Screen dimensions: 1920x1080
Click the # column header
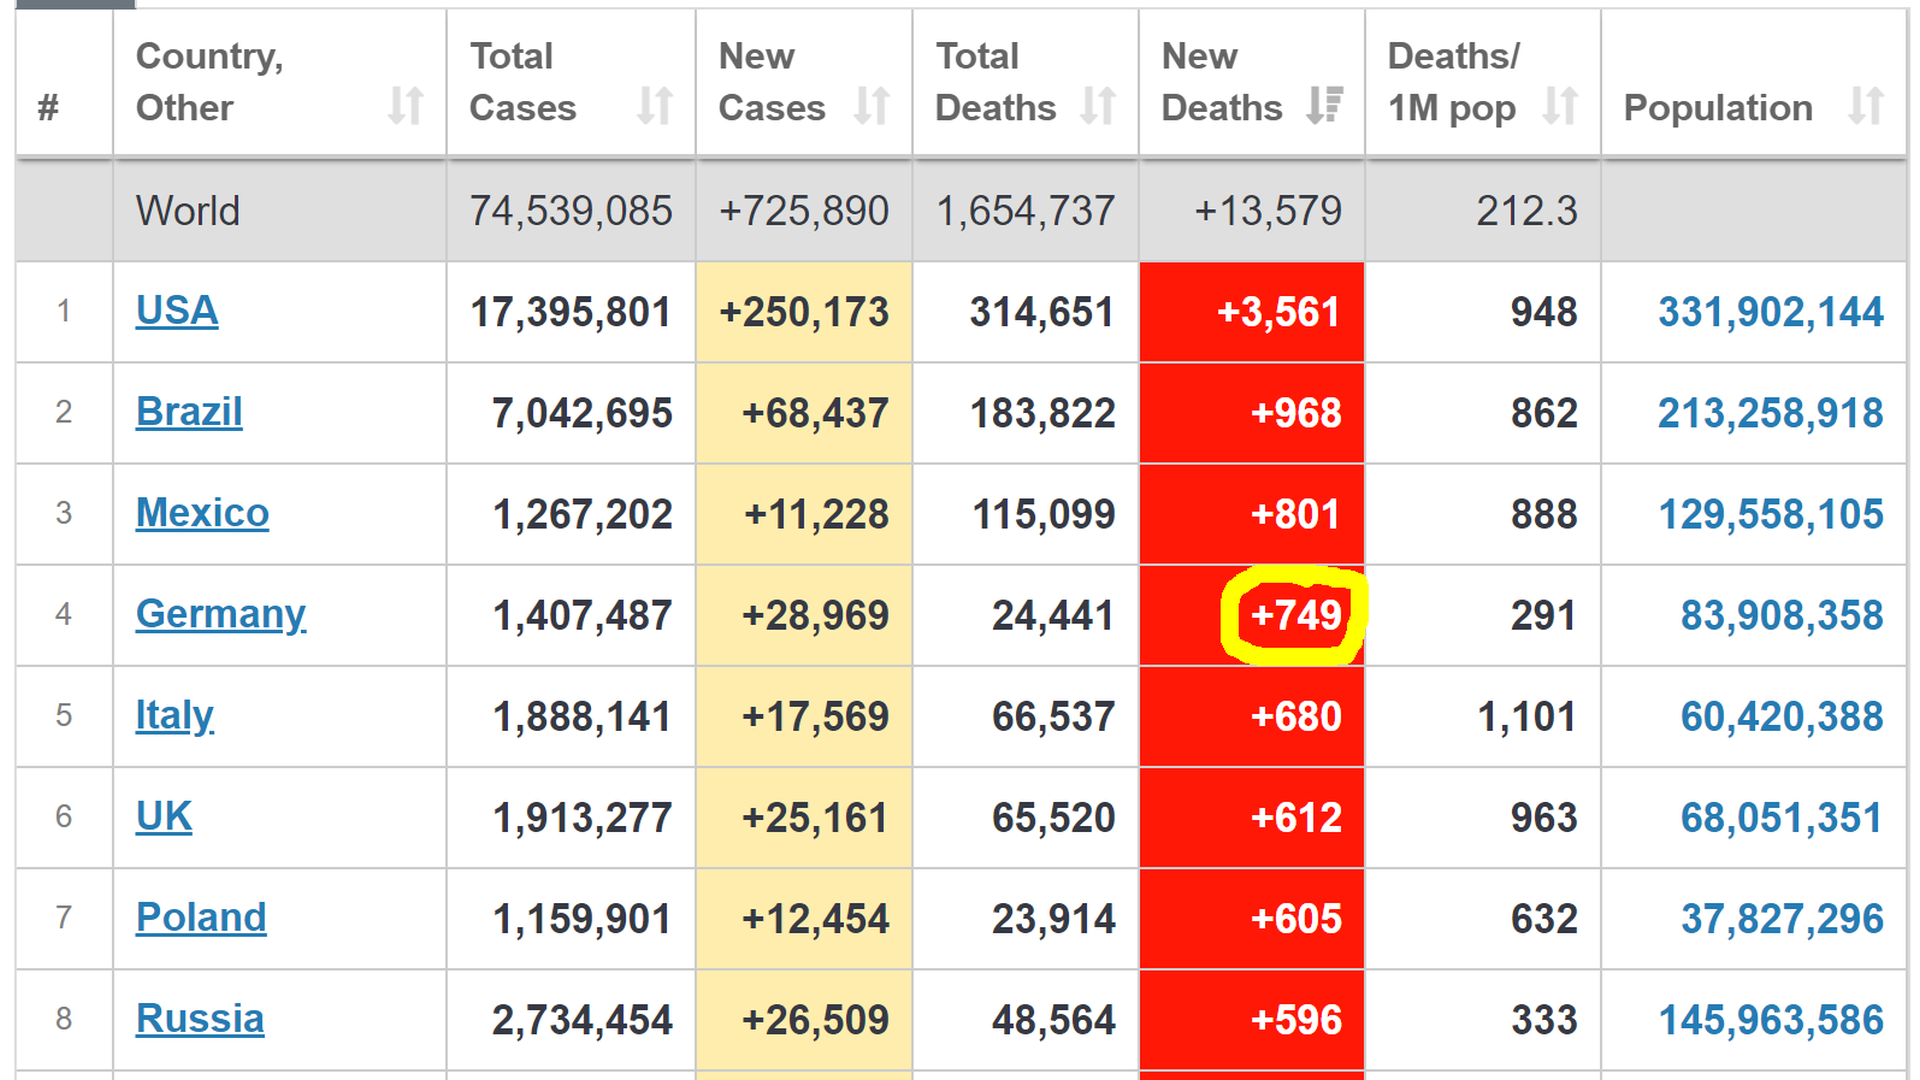48,108
